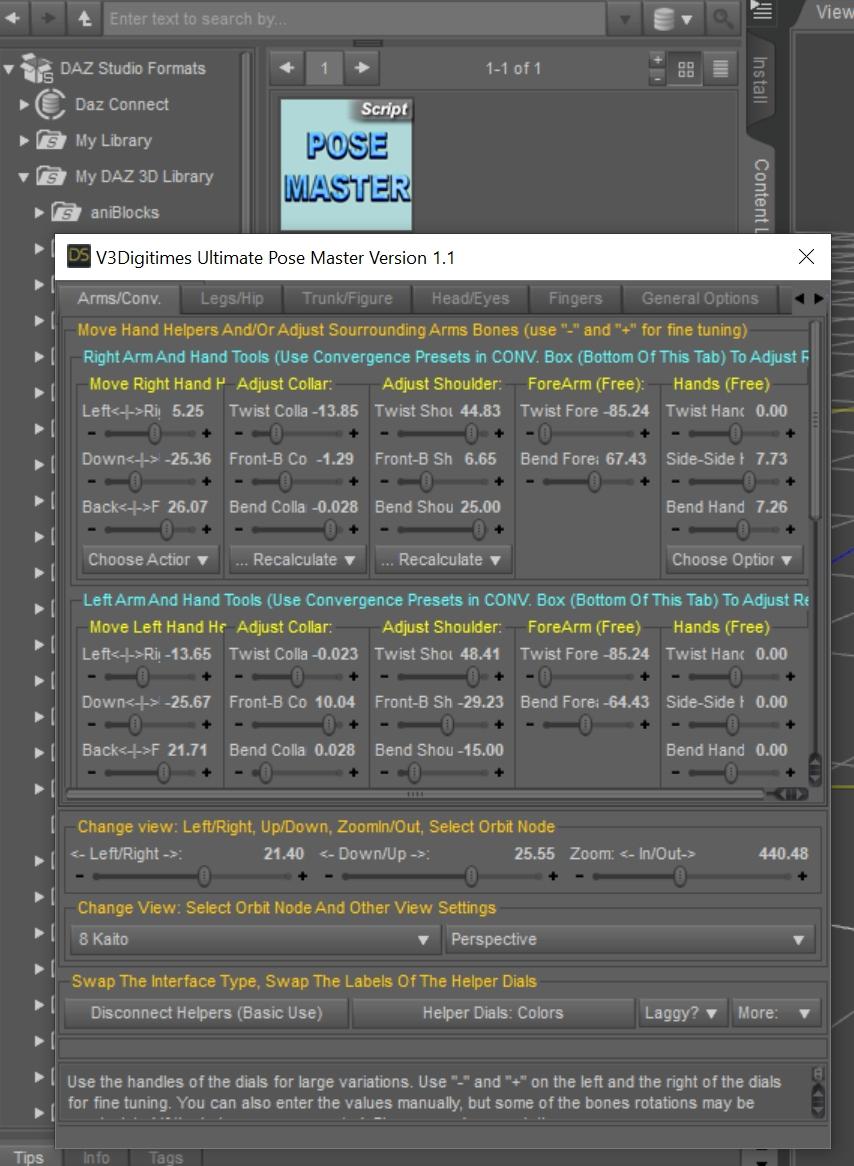
Task: Click the Daz Connect database icon
Action: [x=51, y=104]
